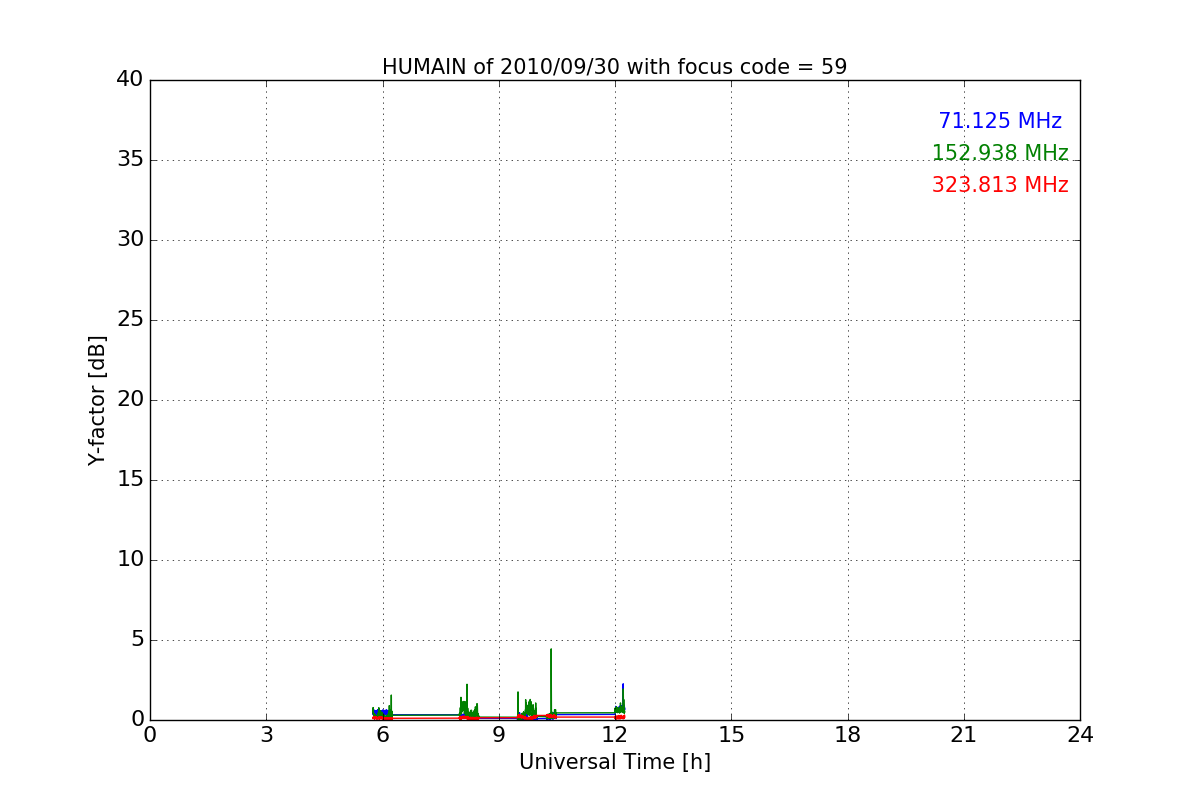The image size is (1200, 800).
Task: Click y-axis tick label 5
Action: 136,640
